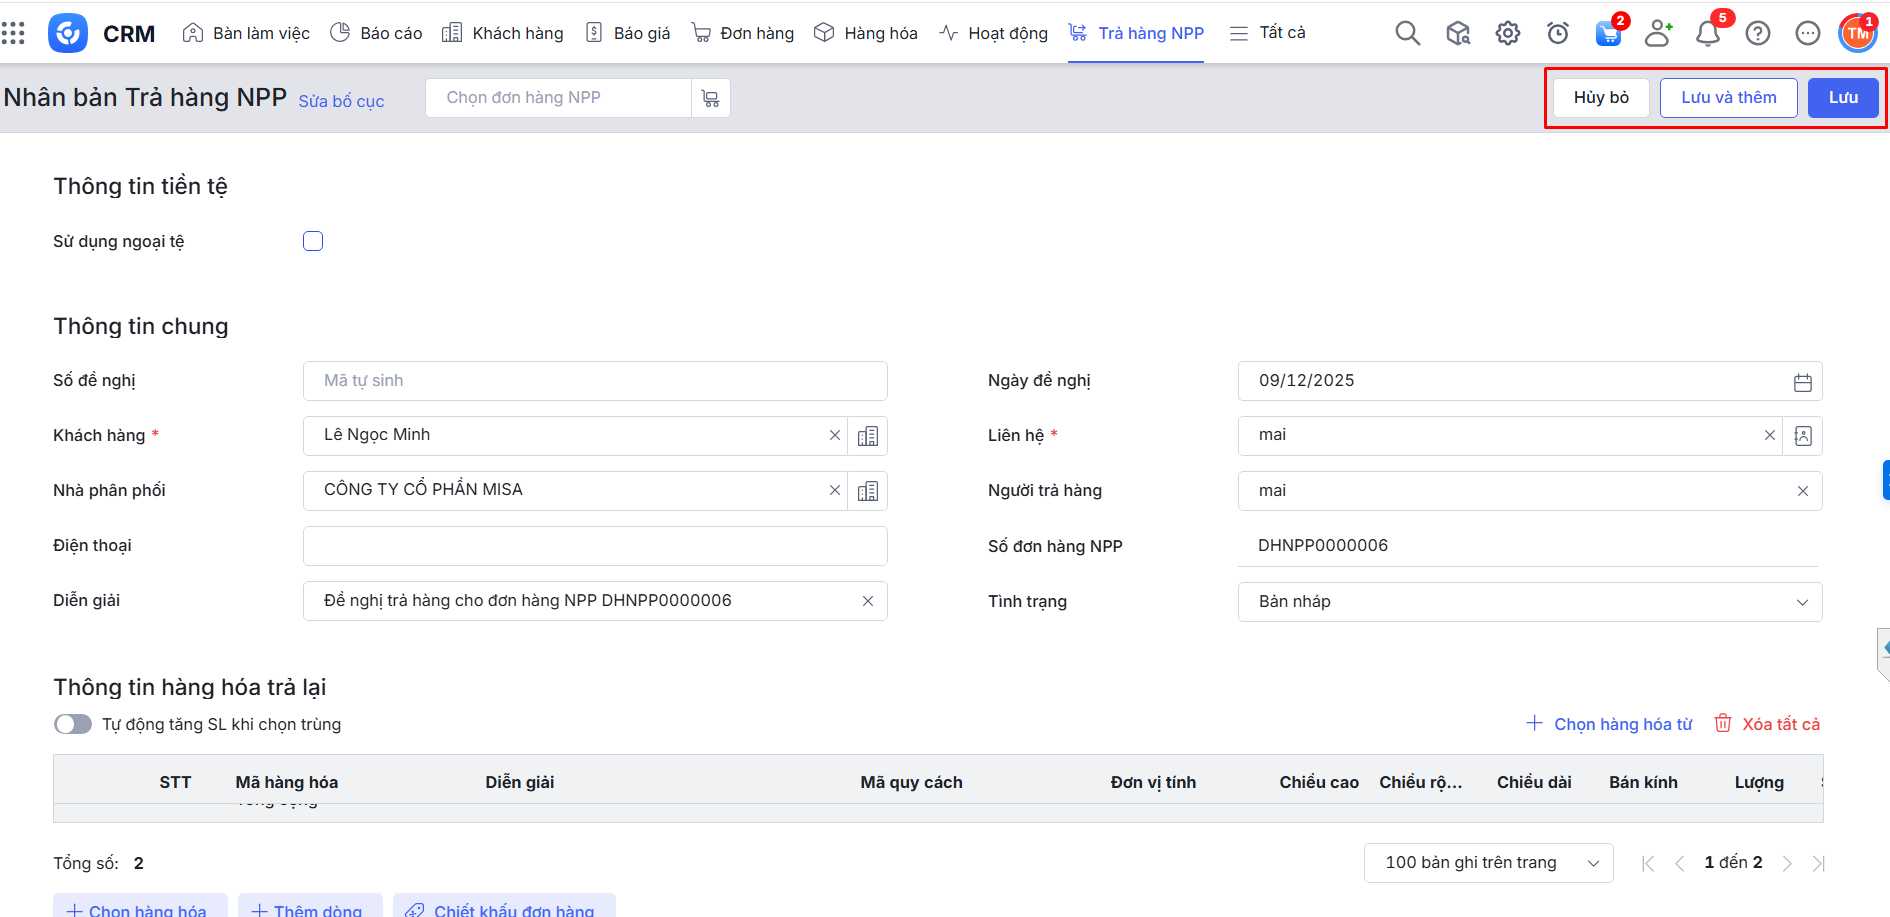Open the global search icon
Viewport: 1890px width, 917px height.
[x=1407, y=34]
